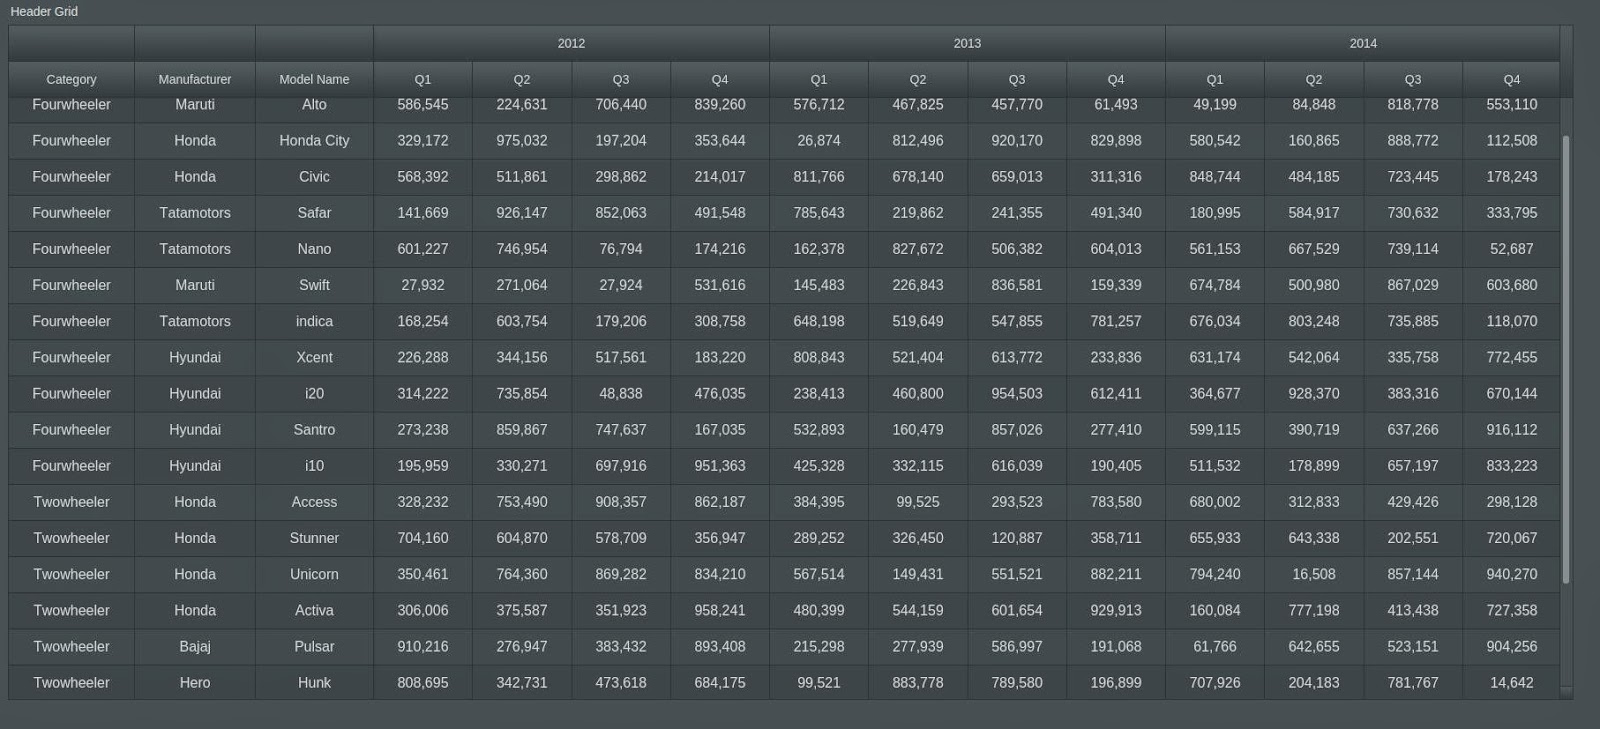Select the Q2 header under 2013

[918, 79]
